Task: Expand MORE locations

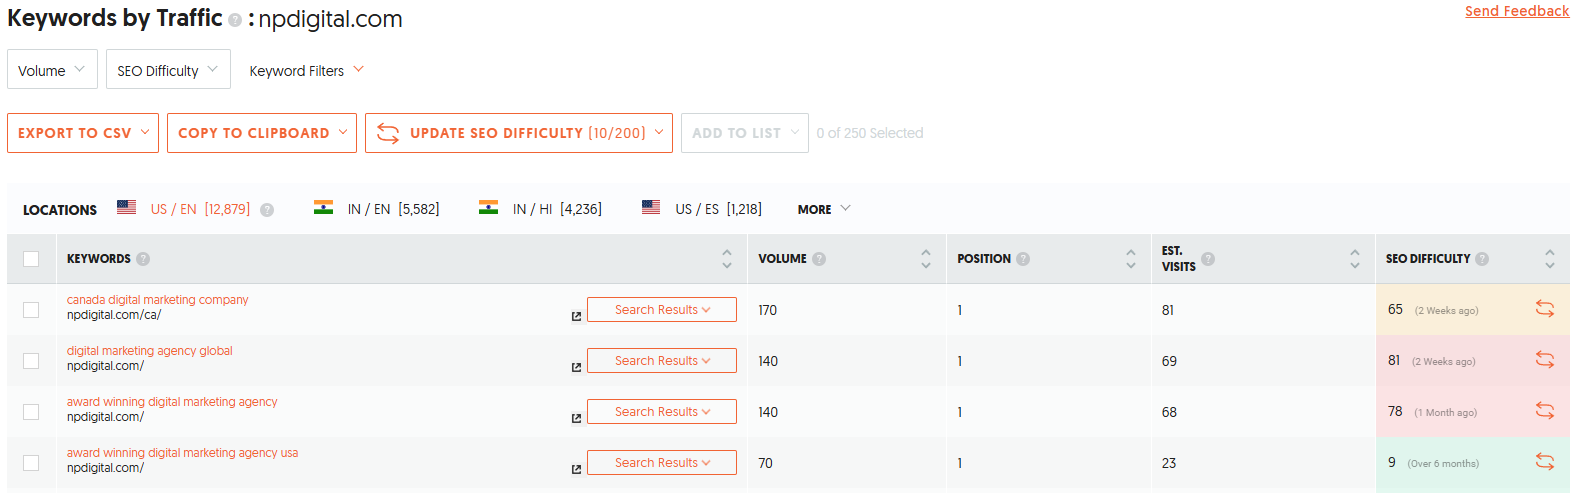Action: coord(824,209)
